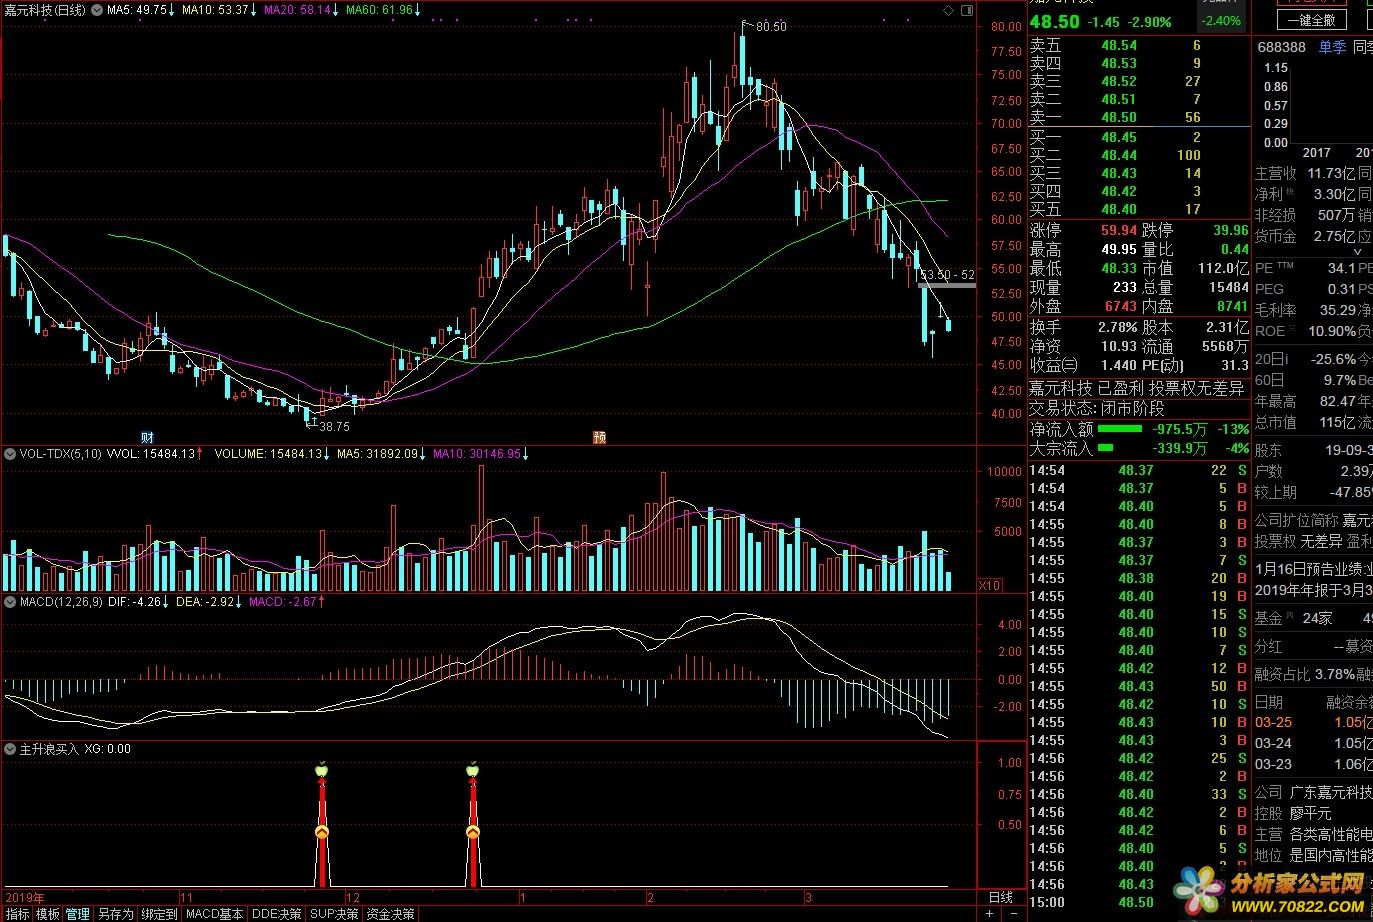The width and height of the screenshot is (1373, 922).
Task: Click the orange 预 forecast marker
Action: point(599,437)
